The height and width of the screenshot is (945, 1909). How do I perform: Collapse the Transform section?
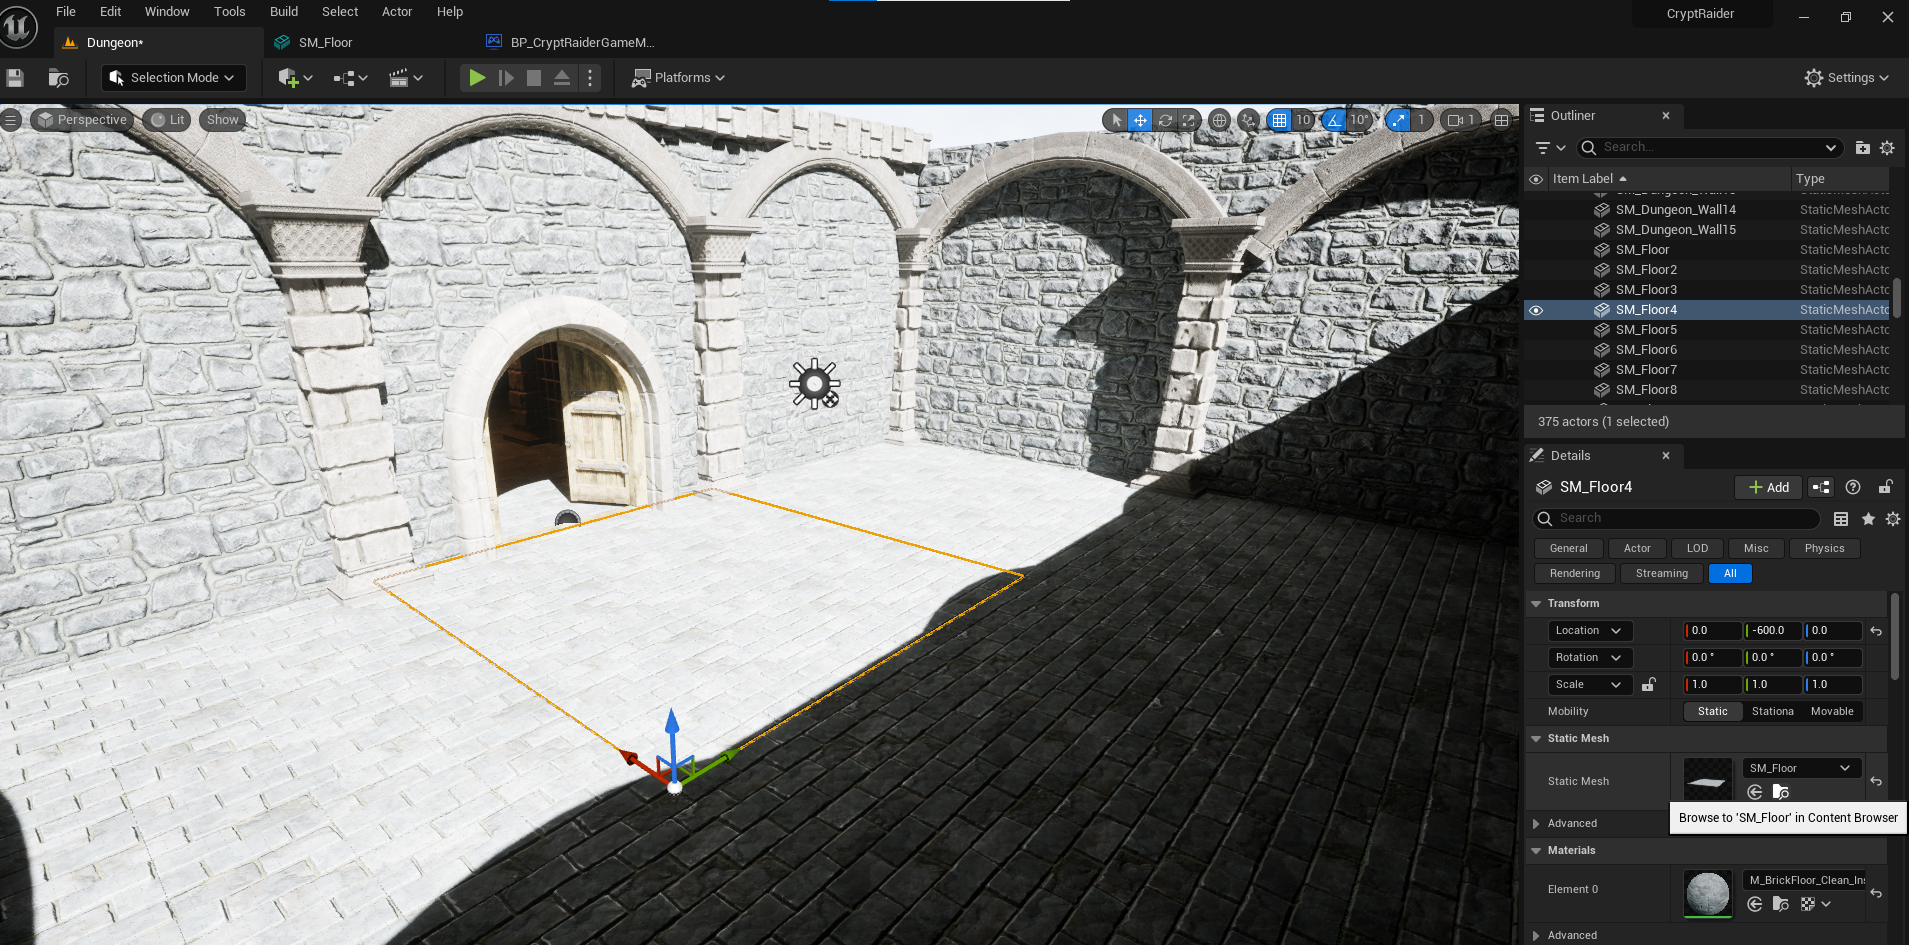pyautogui.click(x=1536, y=604)
